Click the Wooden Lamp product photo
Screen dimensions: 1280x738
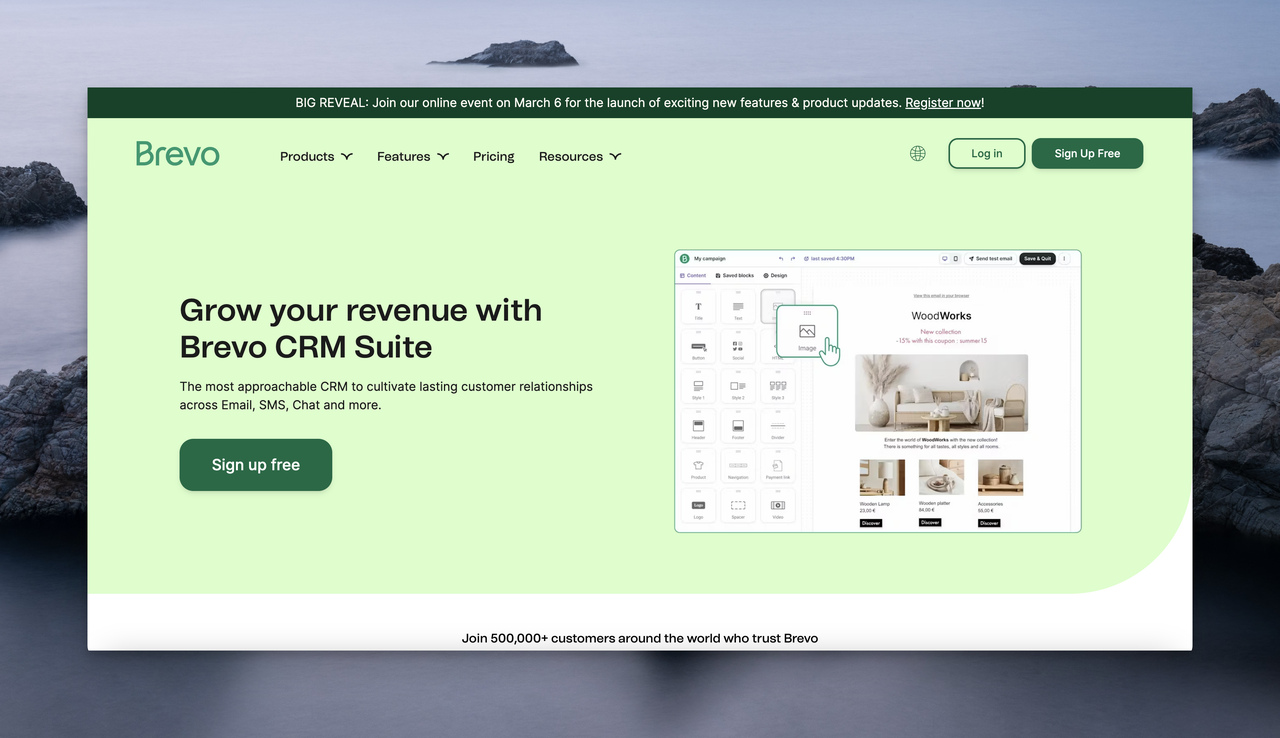(x=882, y=477)
